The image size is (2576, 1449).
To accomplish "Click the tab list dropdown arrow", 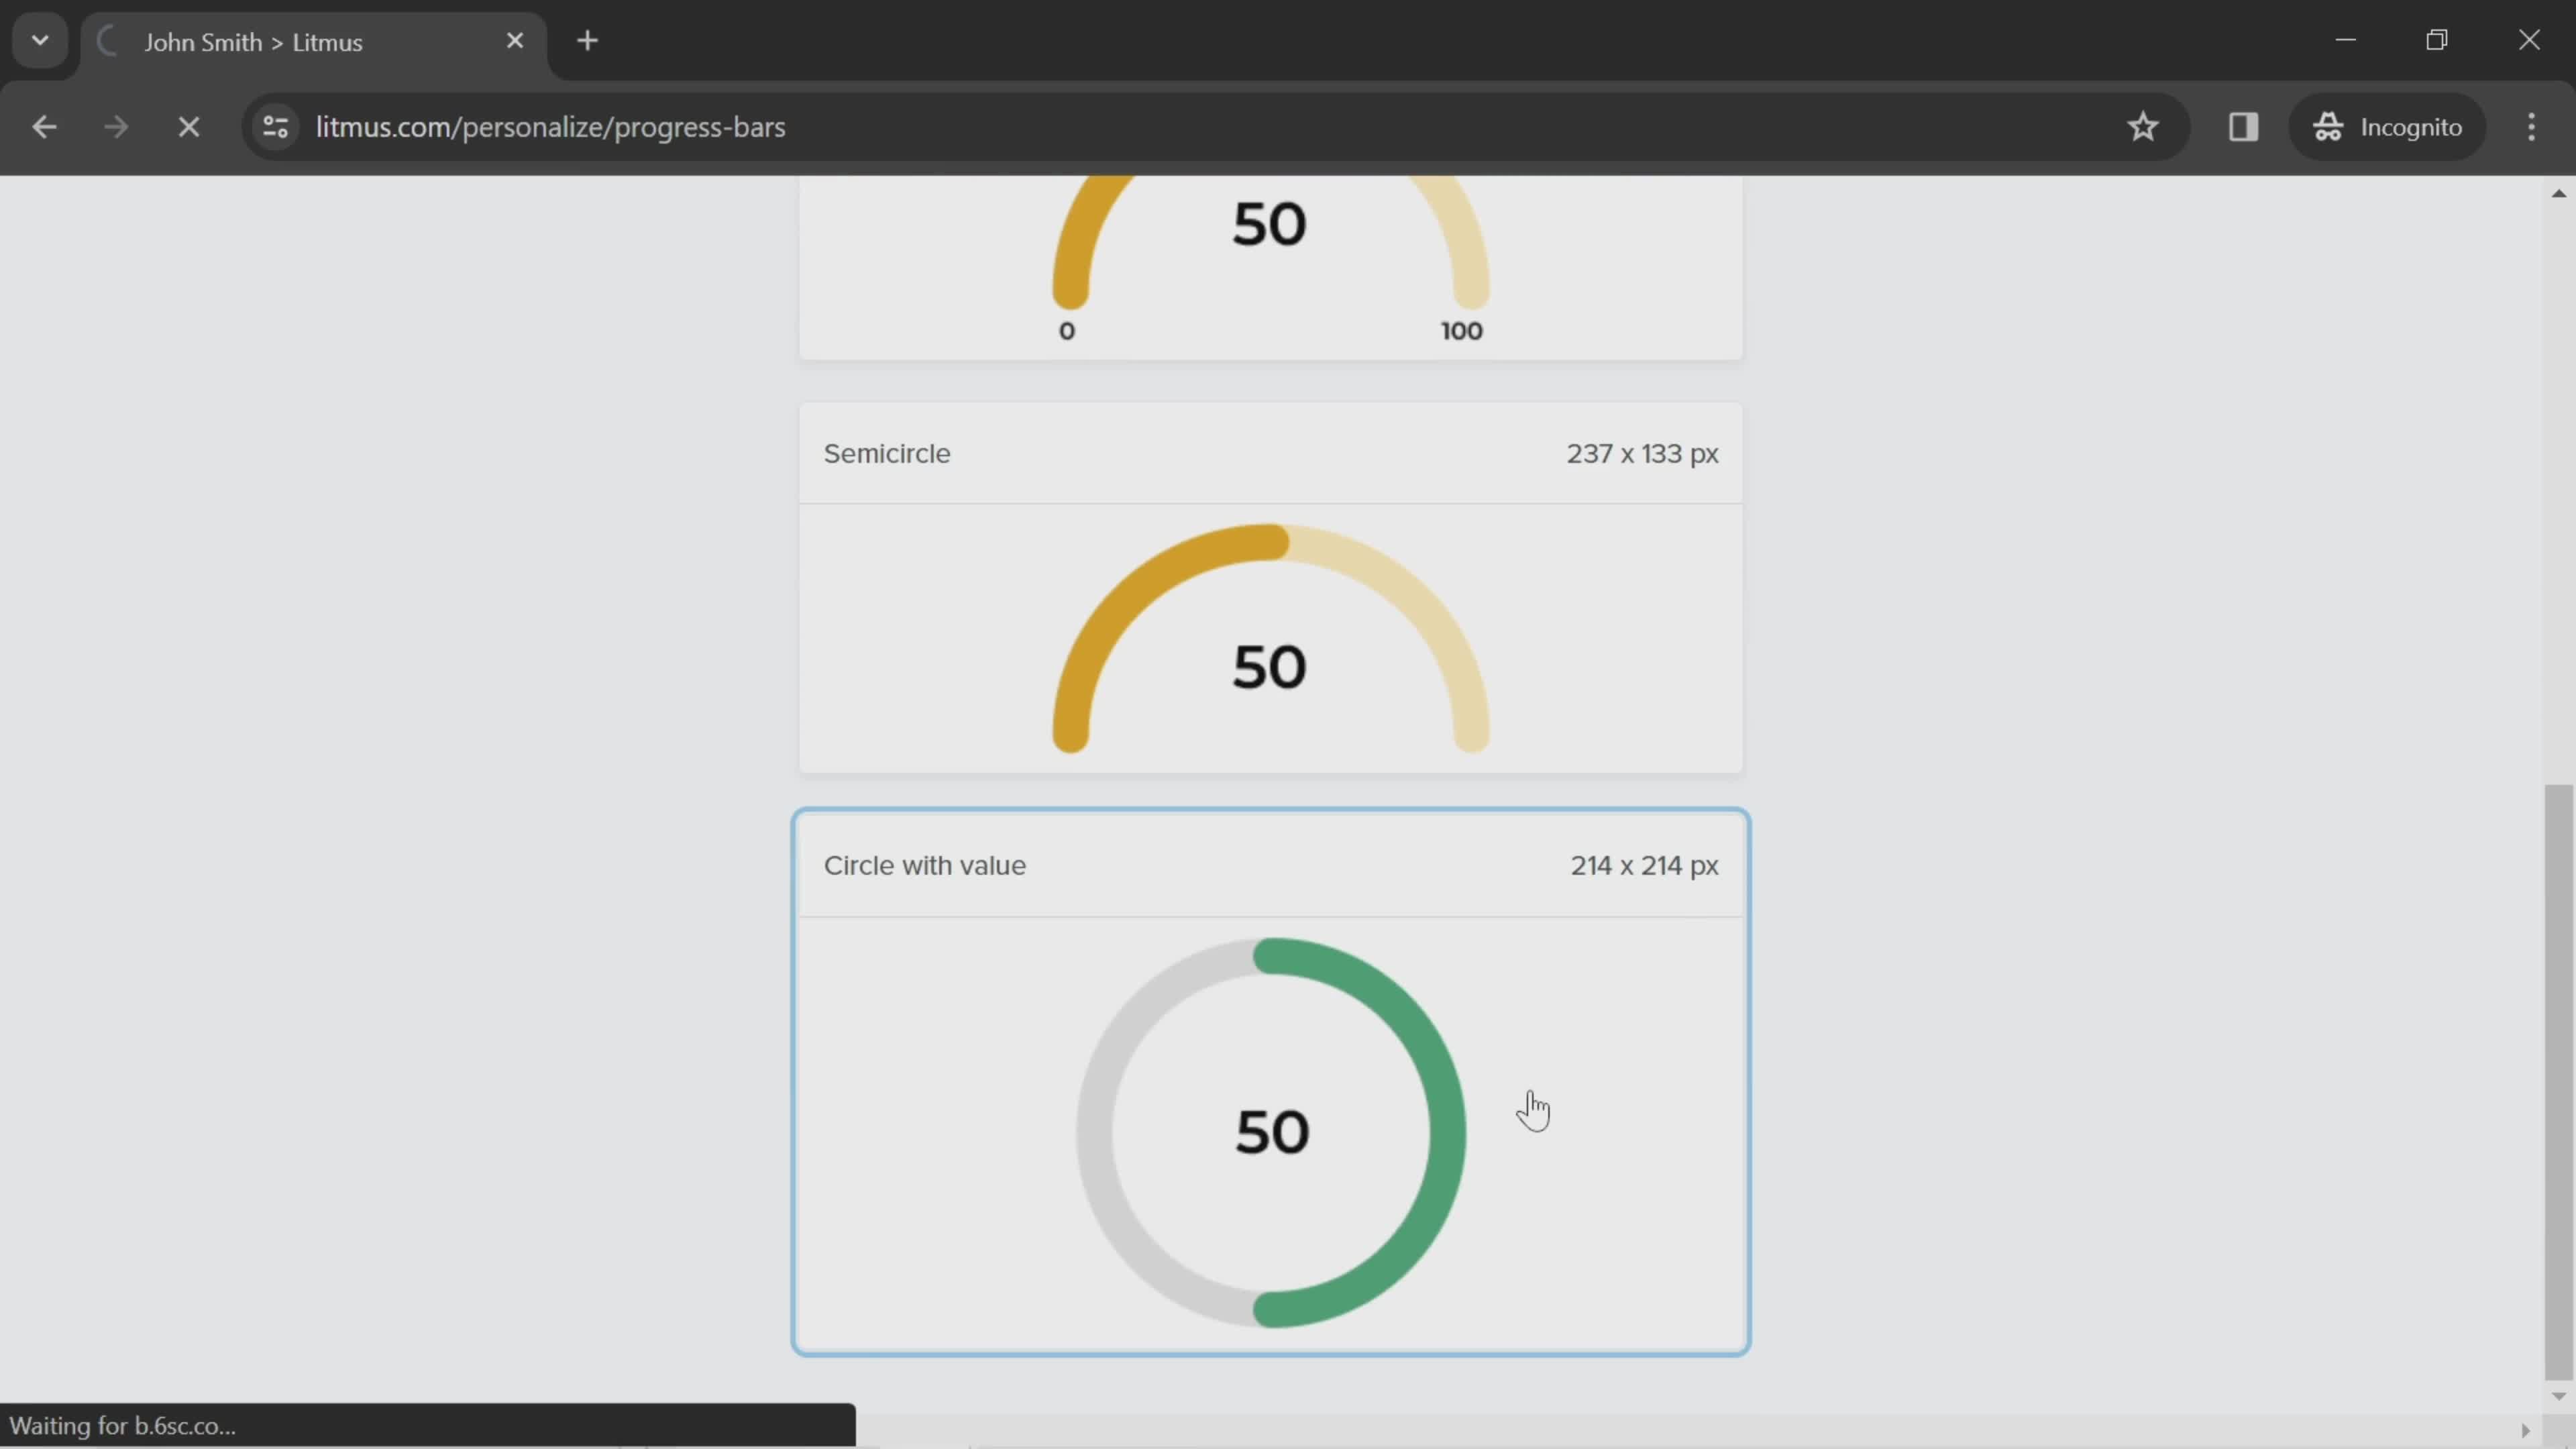I will click(x=39, y=39).
